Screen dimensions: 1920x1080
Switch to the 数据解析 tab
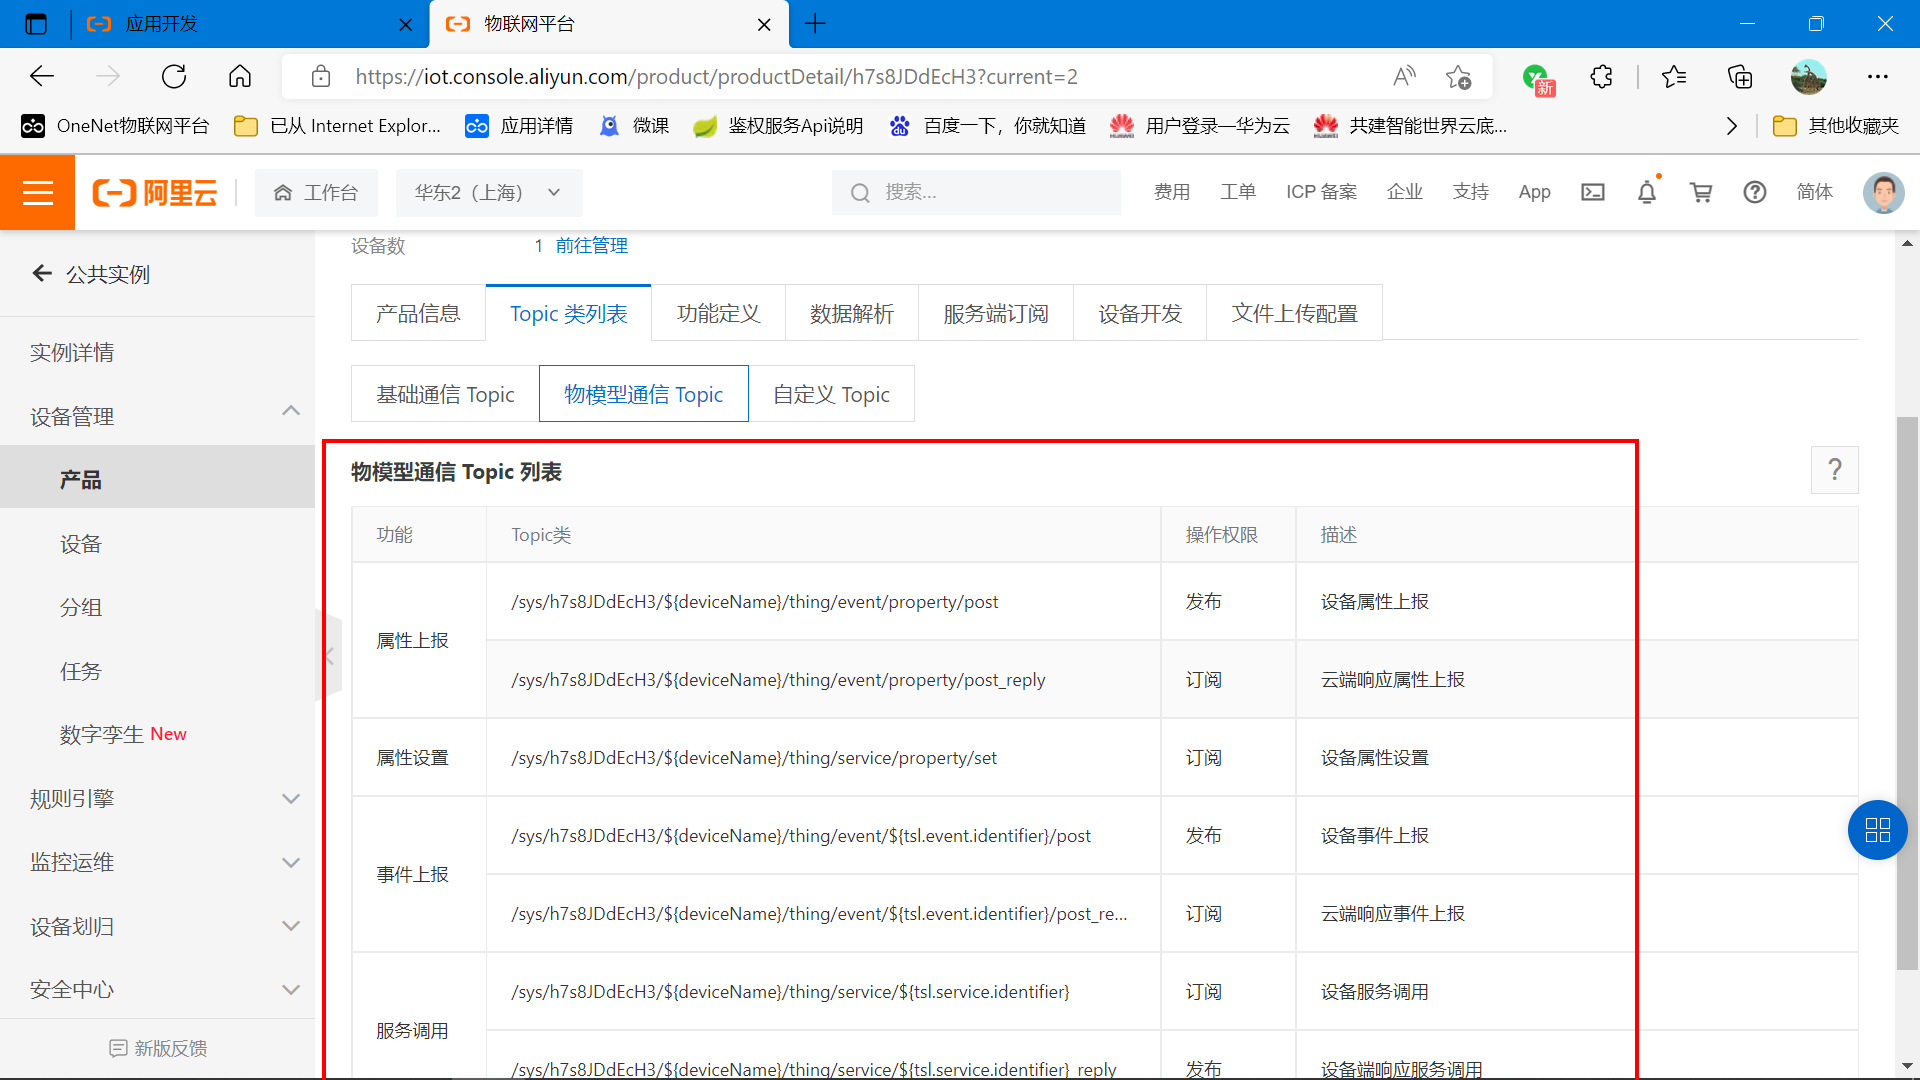click(852, 314)
